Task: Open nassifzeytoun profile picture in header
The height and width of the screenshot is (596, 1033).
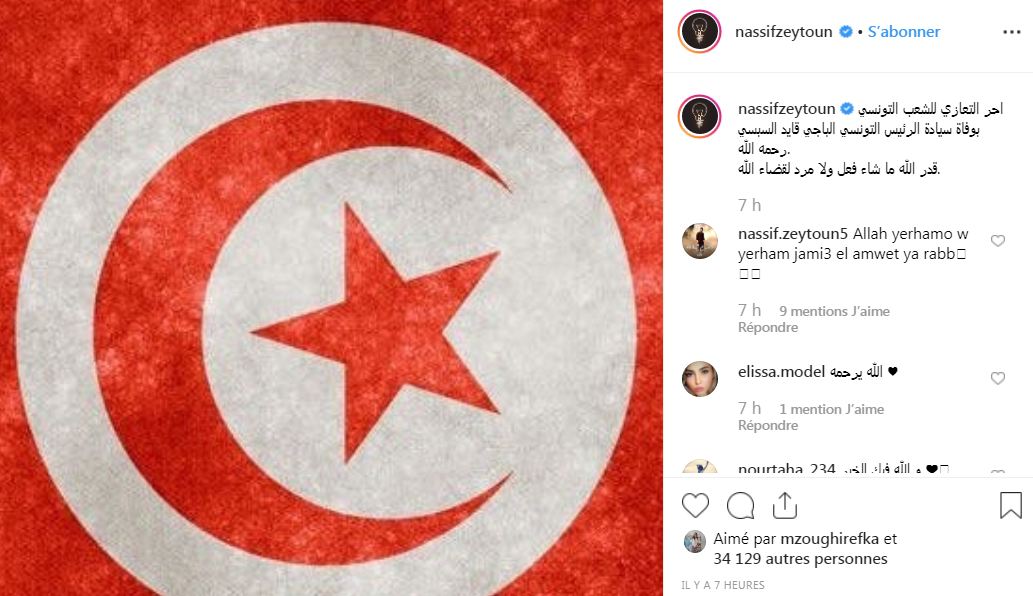Action: (700, 31)
